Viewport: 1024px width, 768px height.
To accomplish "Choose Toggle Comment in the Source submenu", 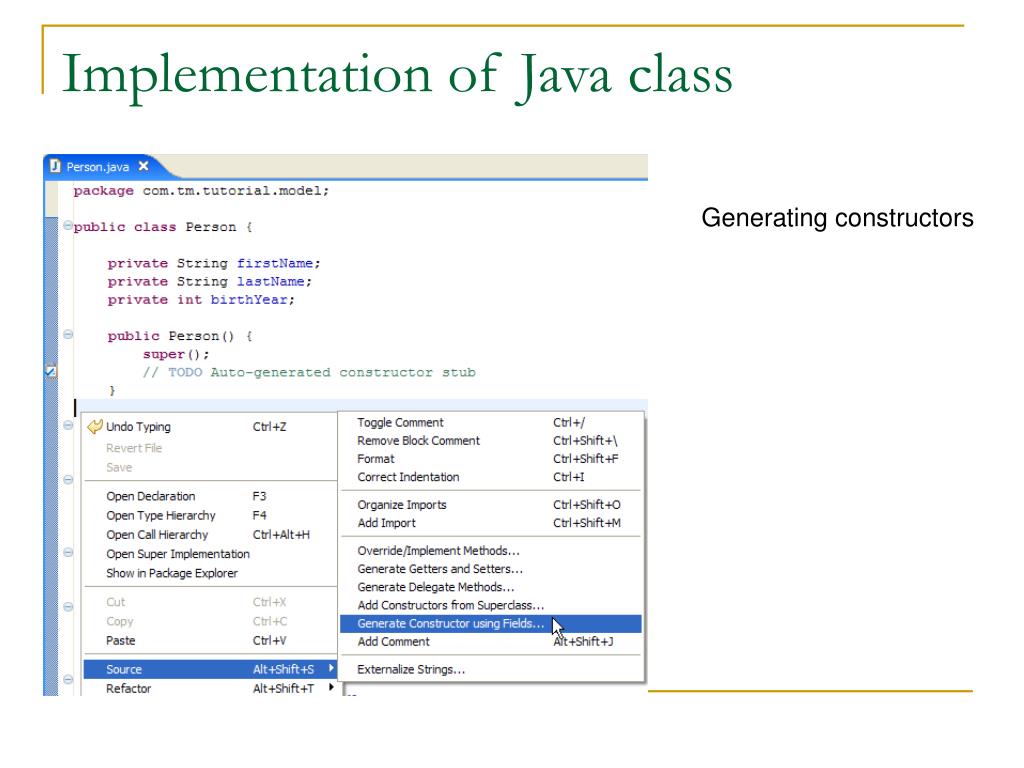I will (x=490, y=423).
